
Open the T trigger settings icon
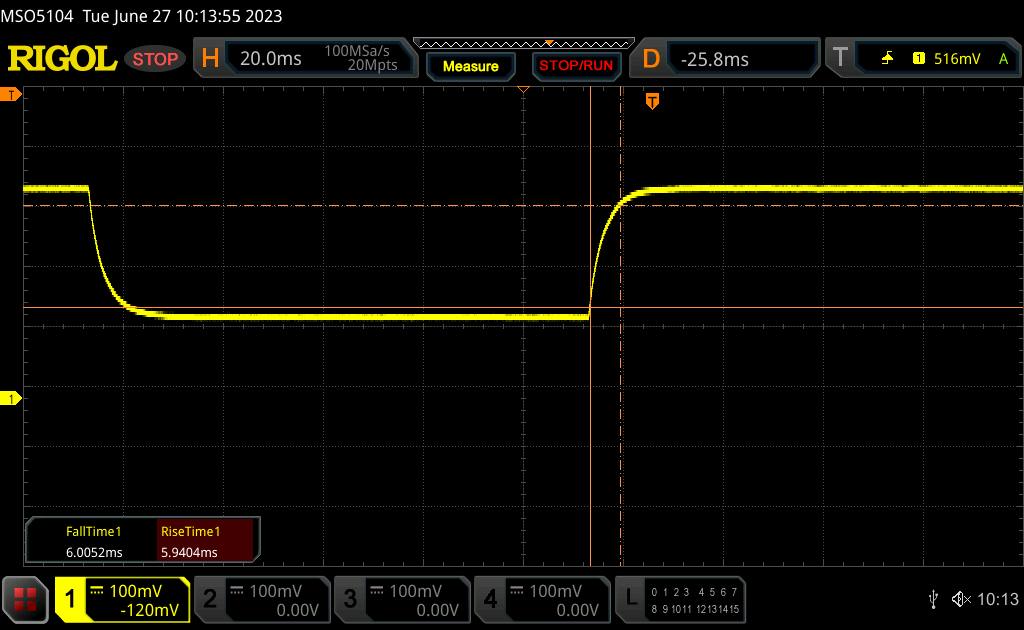click(x=840, y=59)
